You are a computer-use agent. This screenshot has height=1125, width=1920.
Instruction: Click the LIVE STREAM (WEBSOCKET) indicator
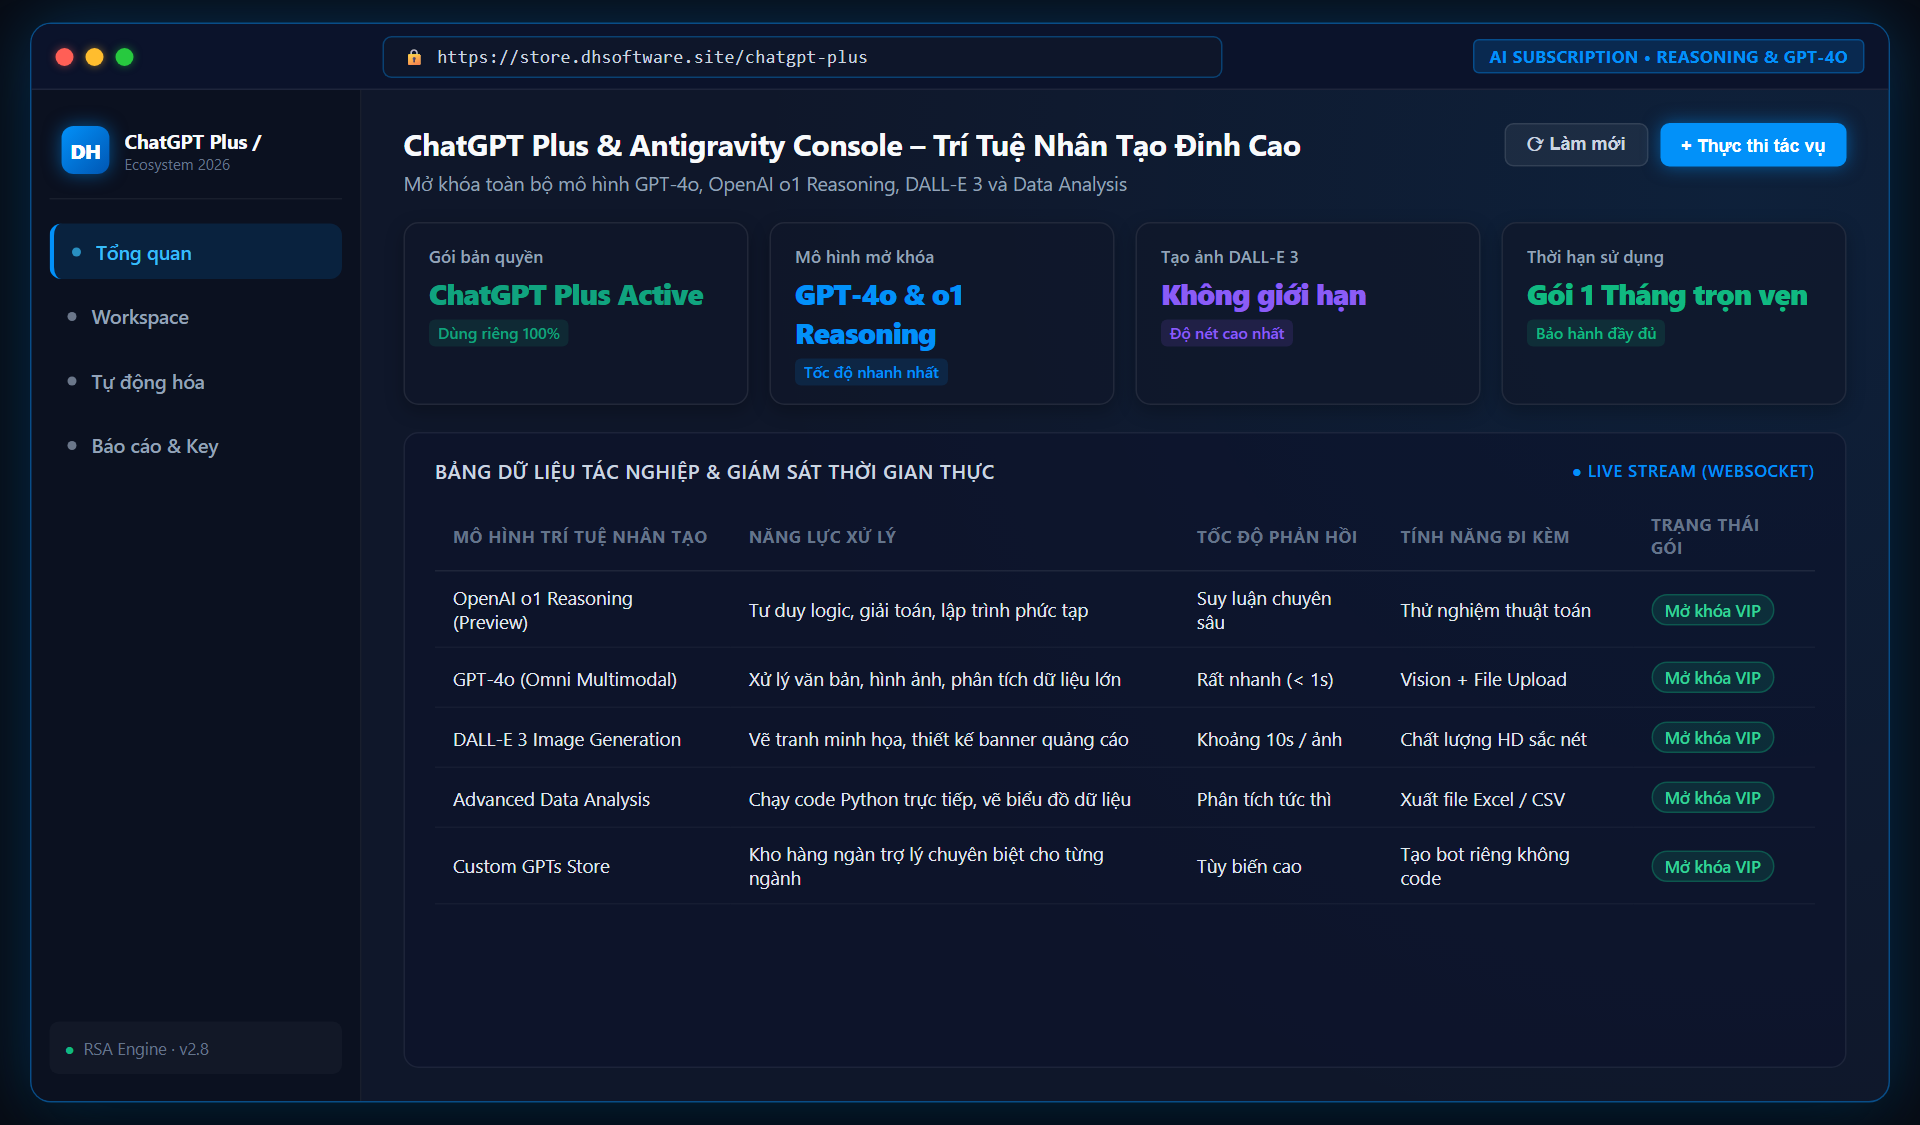pos(1693,471)
